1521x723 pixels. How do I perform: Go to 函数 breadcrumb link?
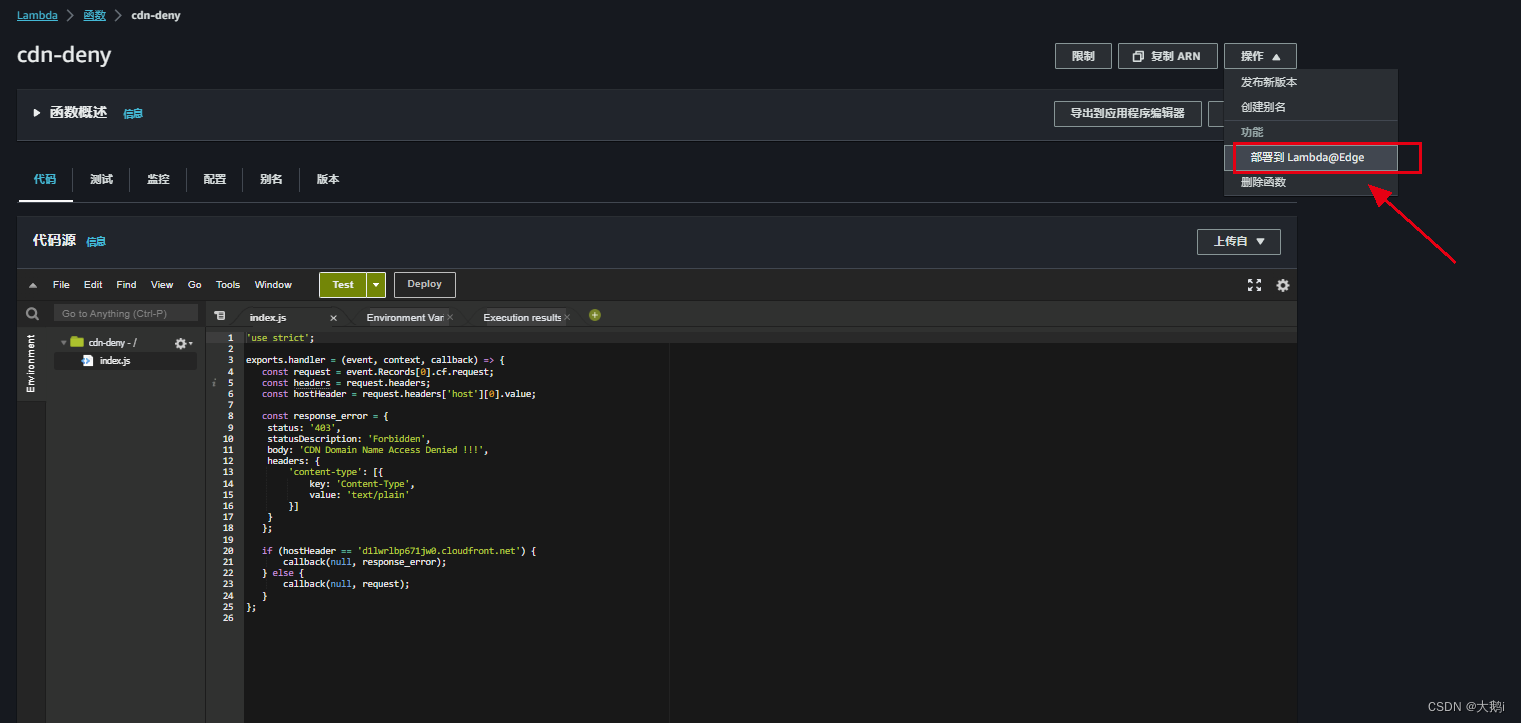click(x=94, y=15)
